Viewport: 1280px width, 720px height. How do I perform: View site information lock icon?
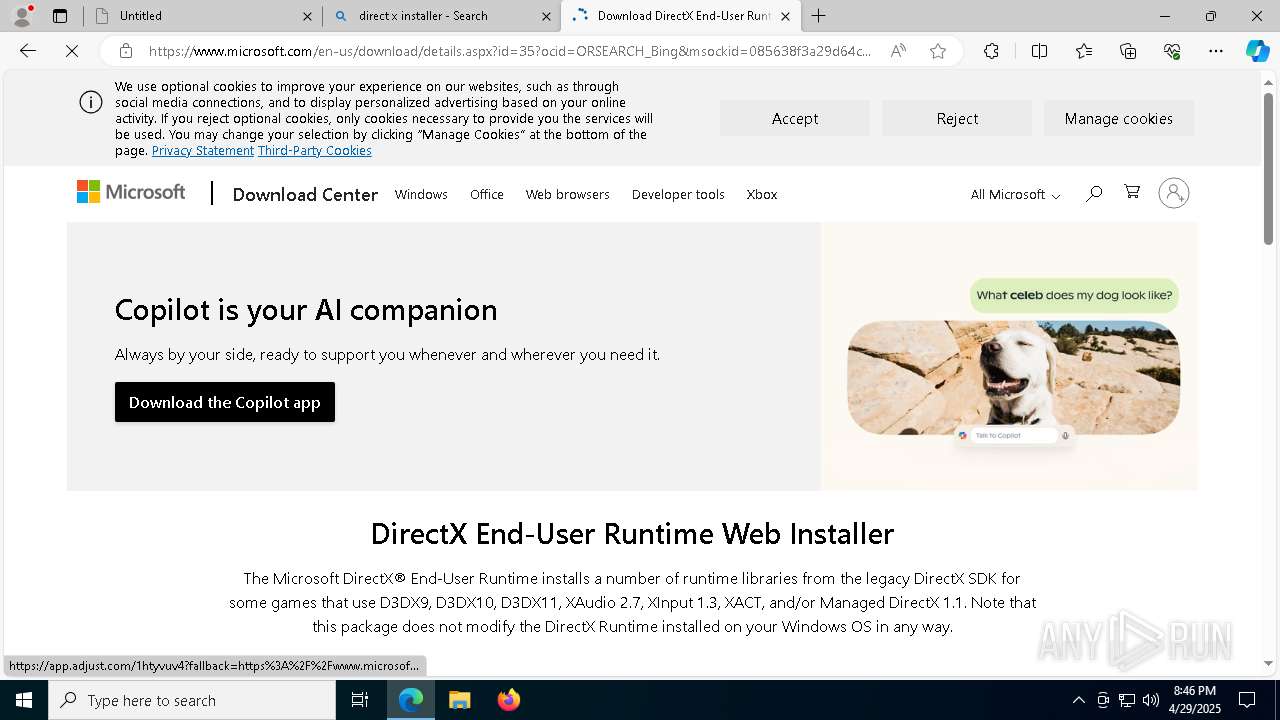click(x=126, y=51)
